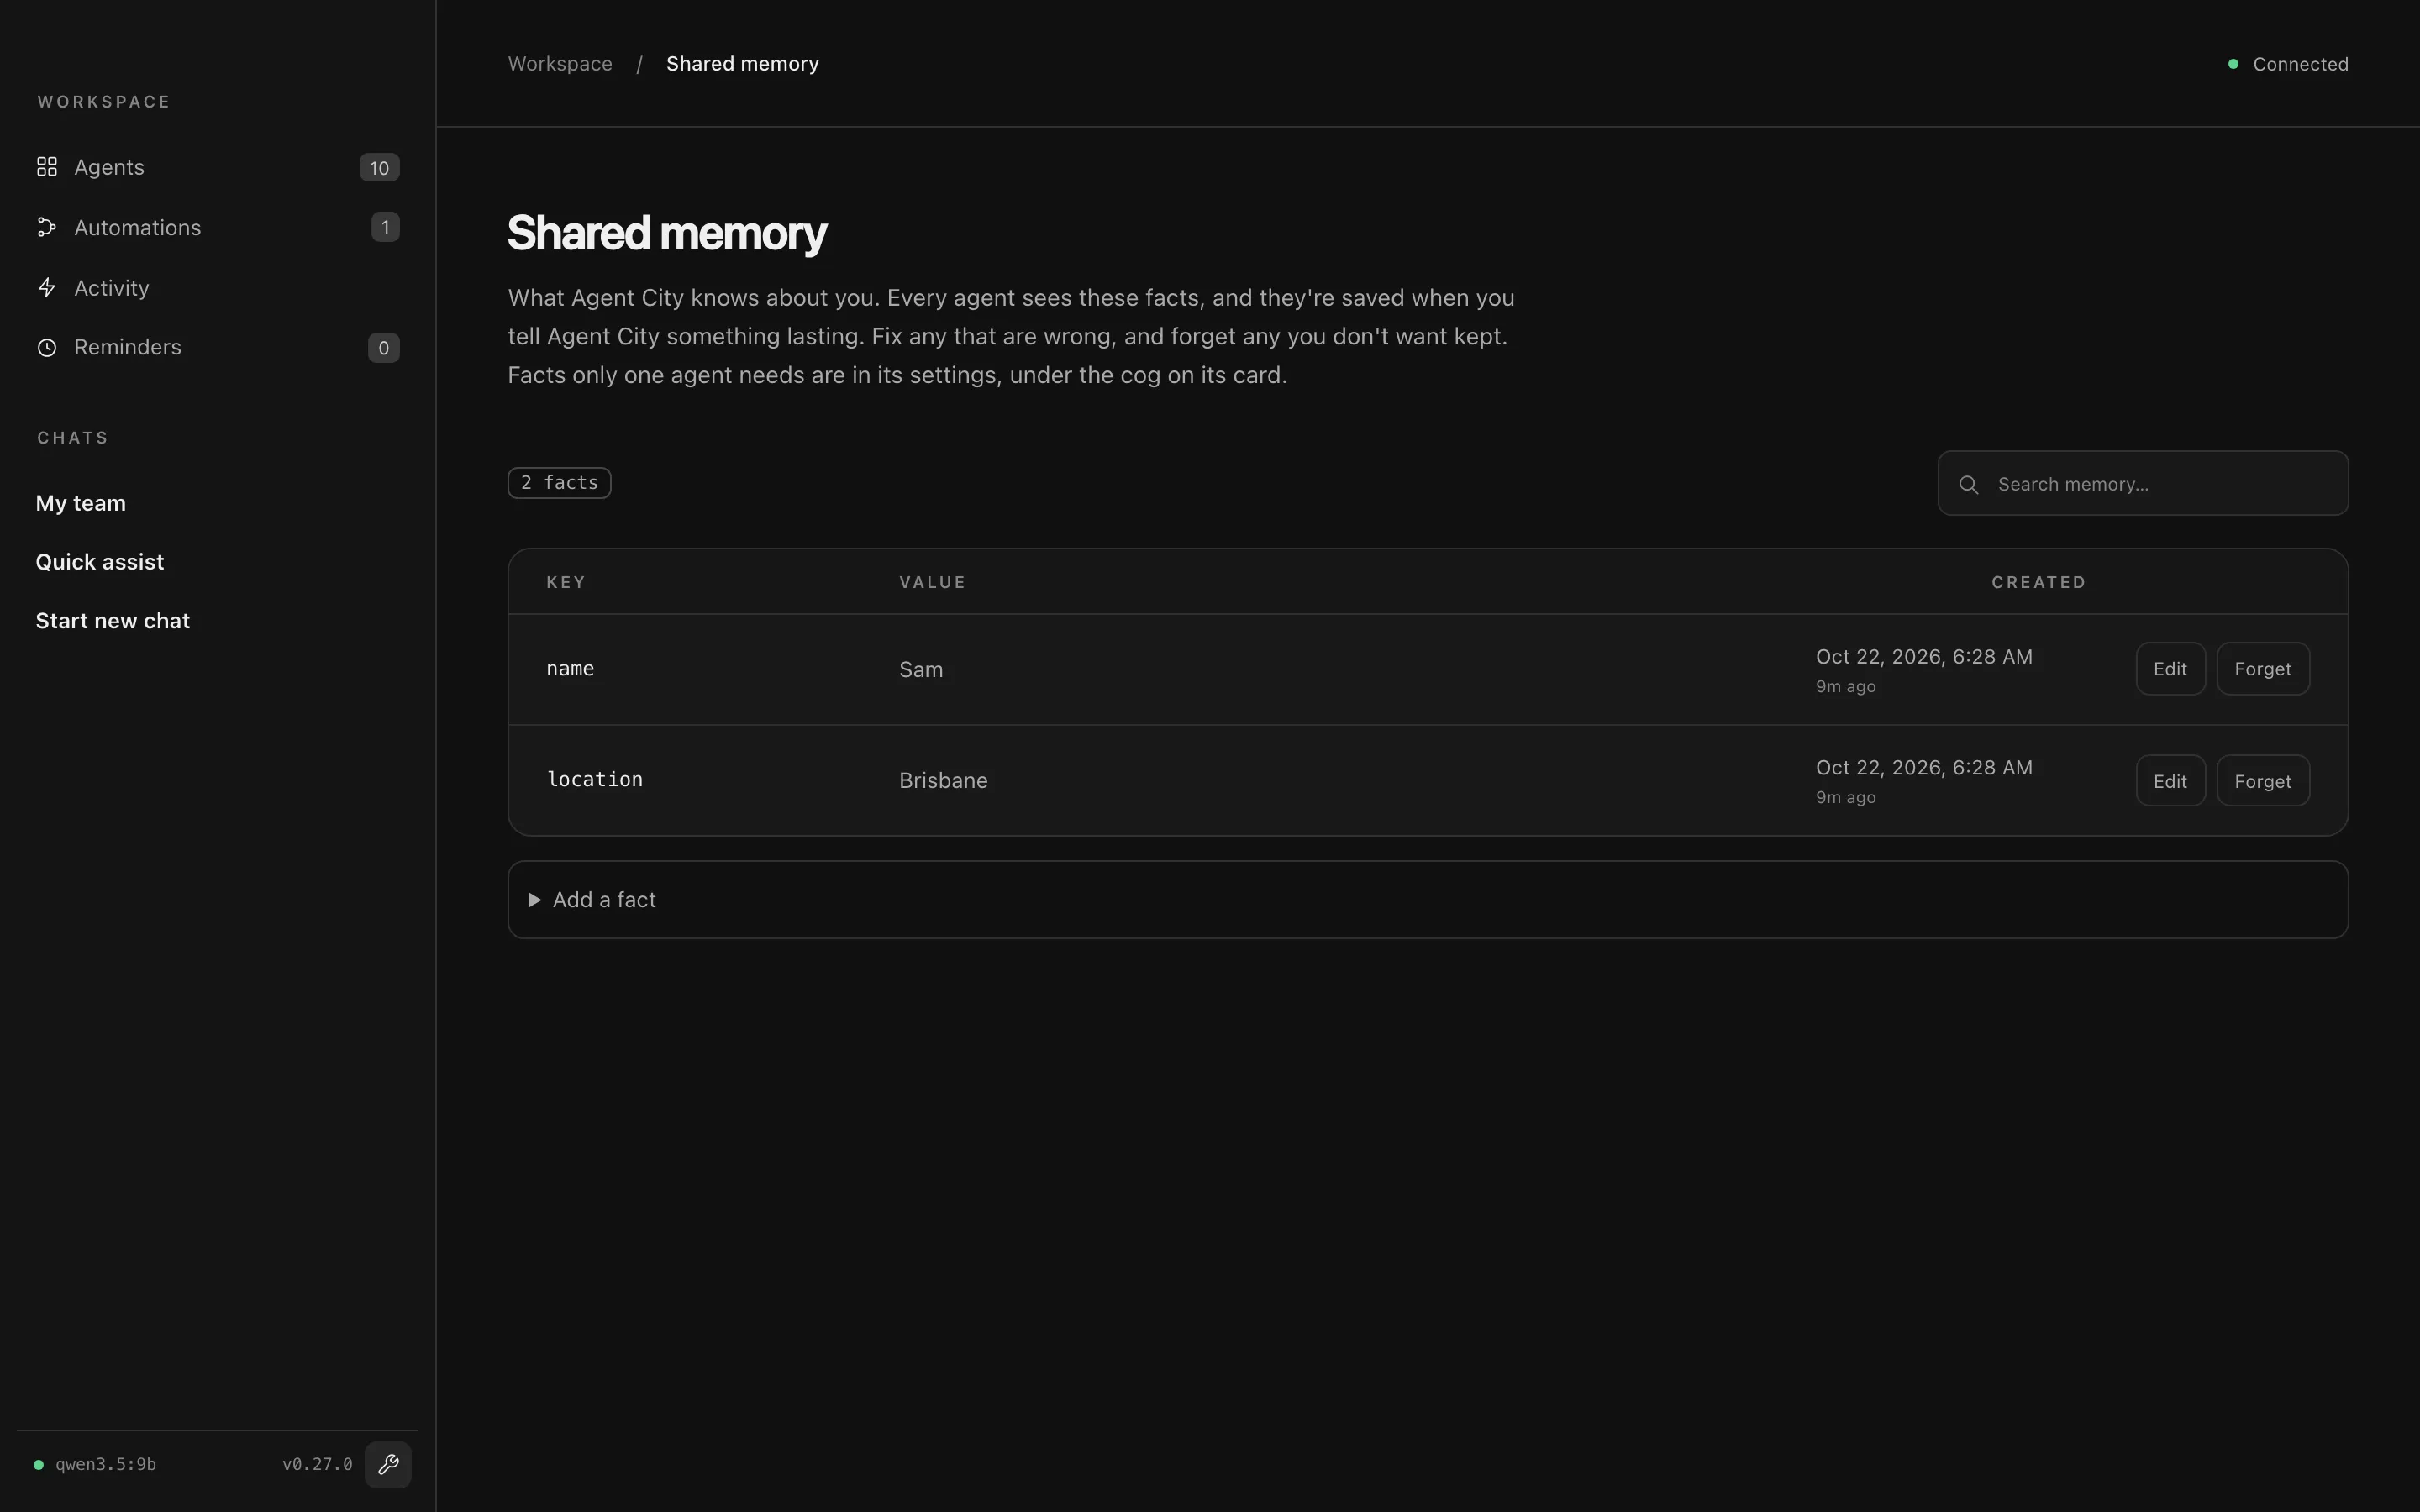
Task: Click the Reminders clock icon
Action: [47, 347]
